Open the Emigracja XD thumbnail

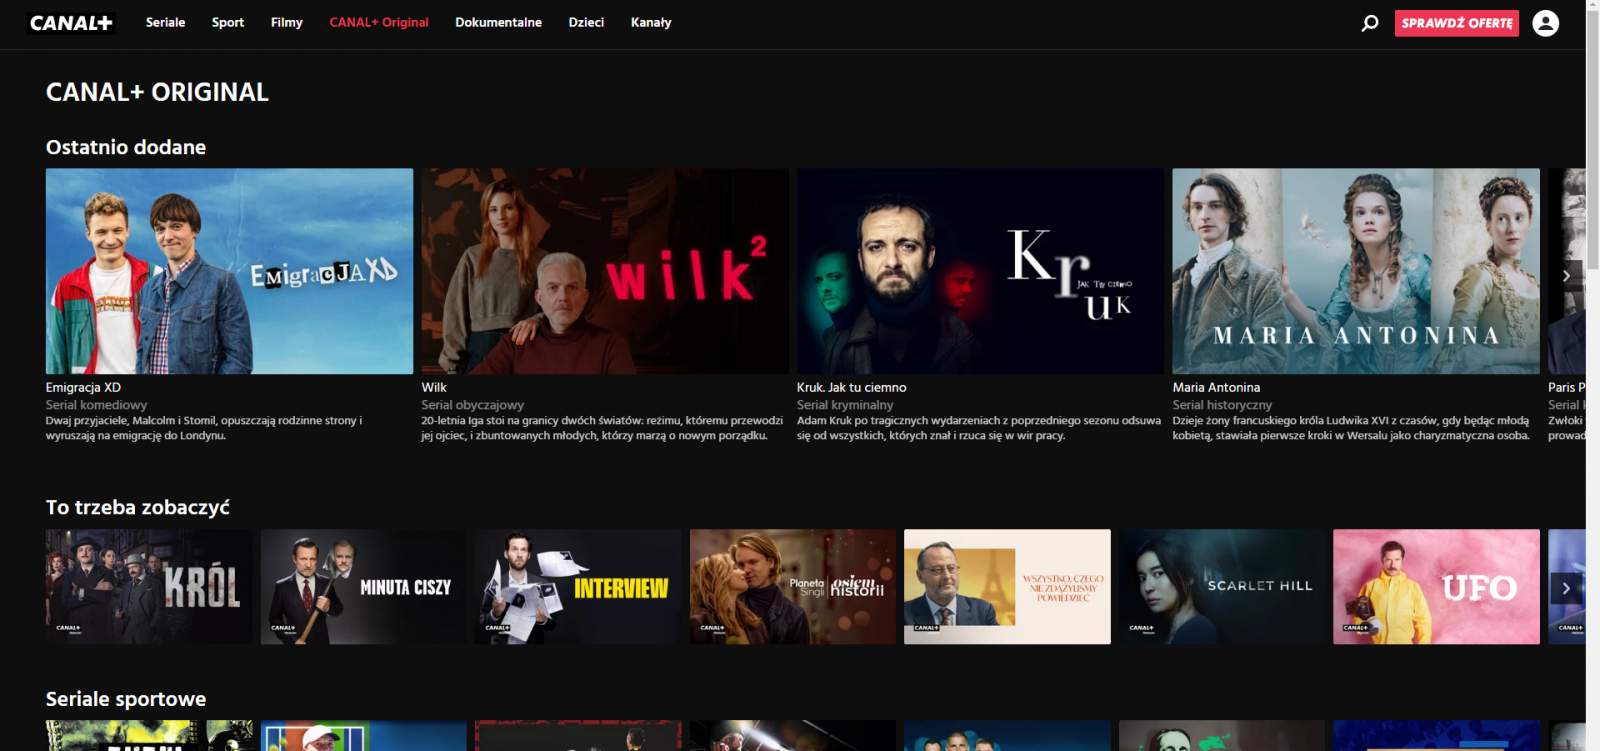[229, 271]
